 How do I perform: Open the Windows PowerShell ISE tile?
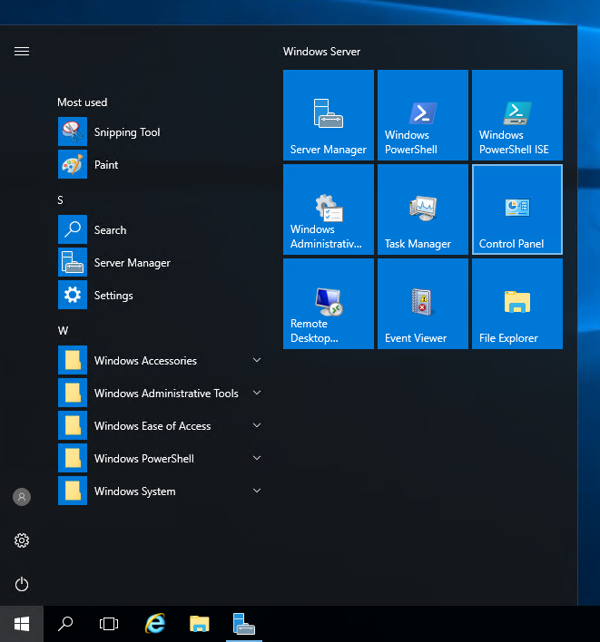point(517,115)
